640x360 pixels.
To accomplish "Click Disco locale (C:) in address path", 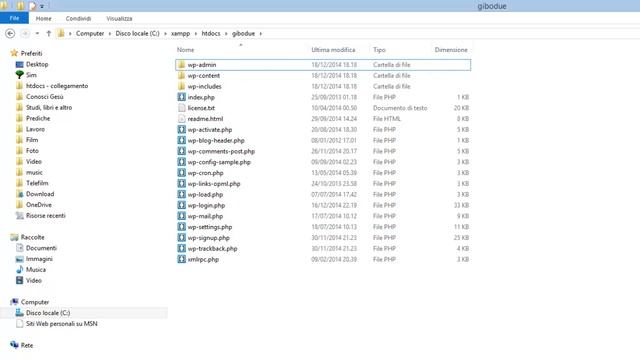I will (138, 33).
